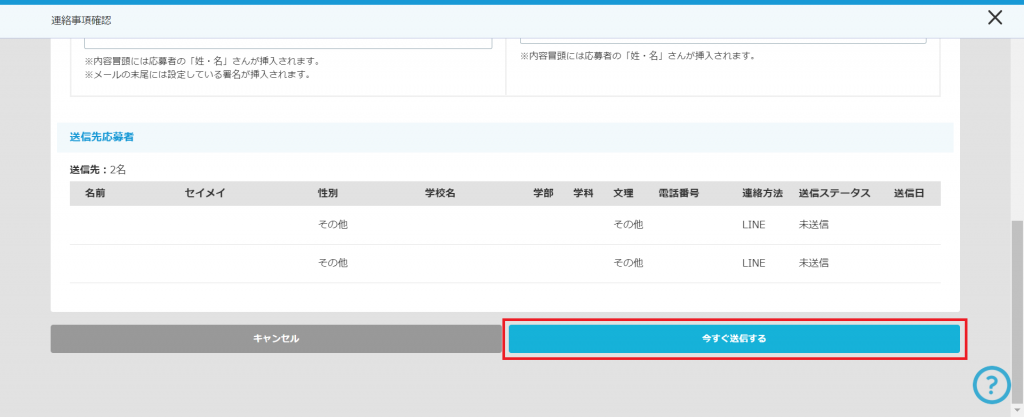Screen dimensions: 1024x417
Task: Click the キャンセル button
Action: pyautogui.click(x=276, y=339)
